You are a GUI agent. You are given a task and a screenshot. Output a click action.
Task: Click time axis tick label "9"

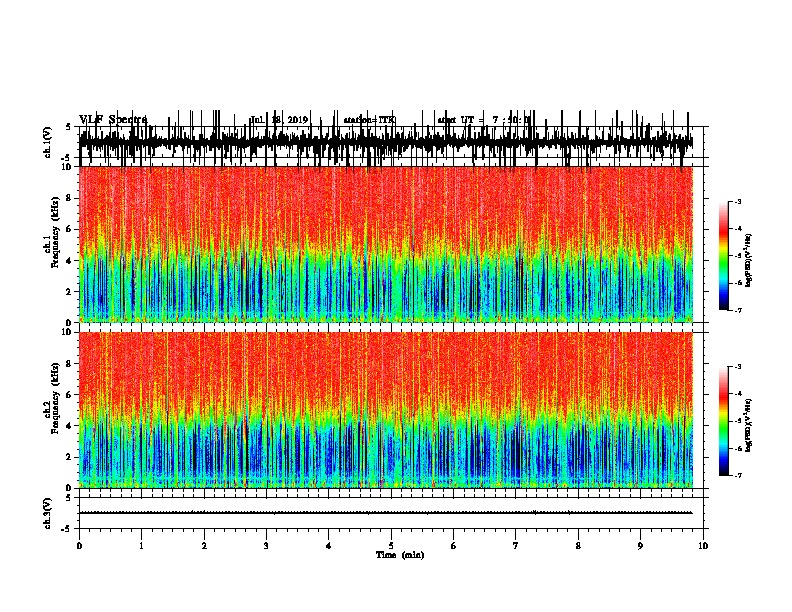tap(640, 546)
